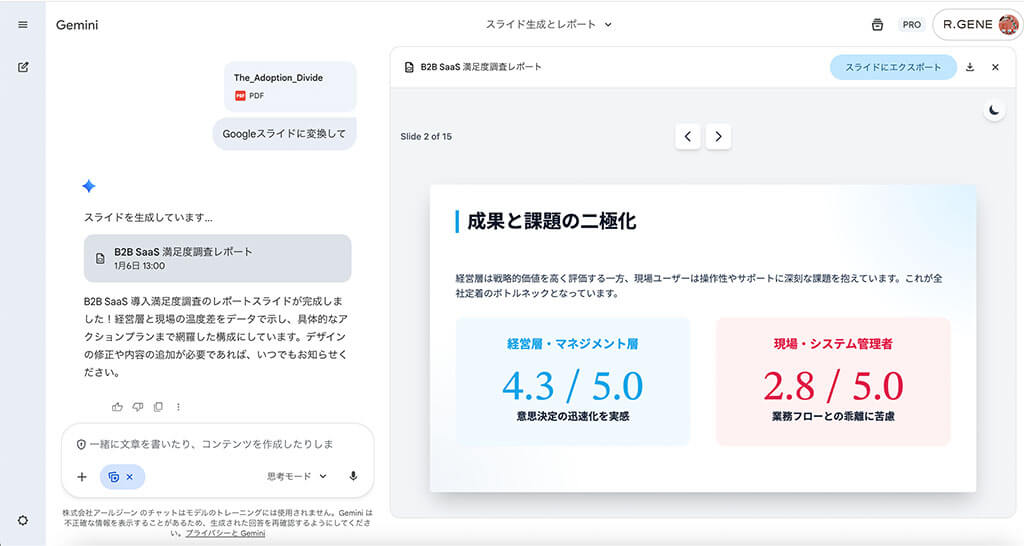The width and height of the screenshot is (1024, 546).
Task: Click the thumbs down feedback icon
Action: (138, 407)
